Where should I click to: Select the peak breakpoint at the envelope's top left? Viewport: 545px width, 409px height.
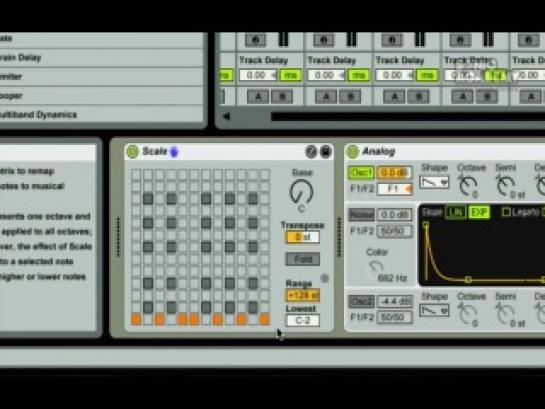click(x=426, y=226)
